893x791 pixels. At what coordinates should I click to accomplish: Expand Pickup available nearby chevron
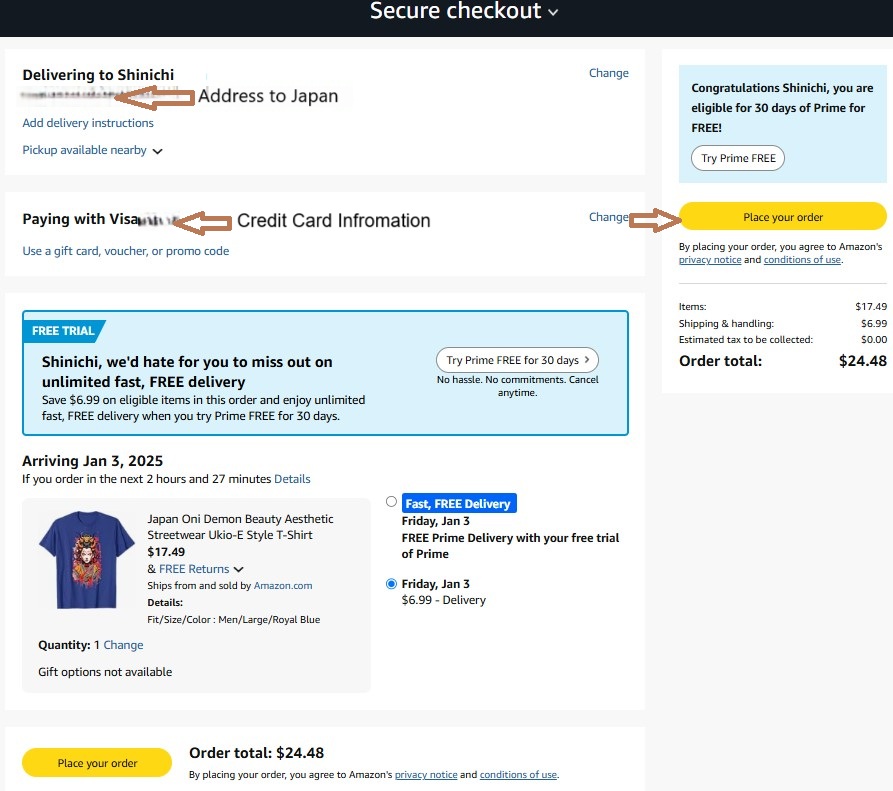pyautogui.click(x=158, y=151)
